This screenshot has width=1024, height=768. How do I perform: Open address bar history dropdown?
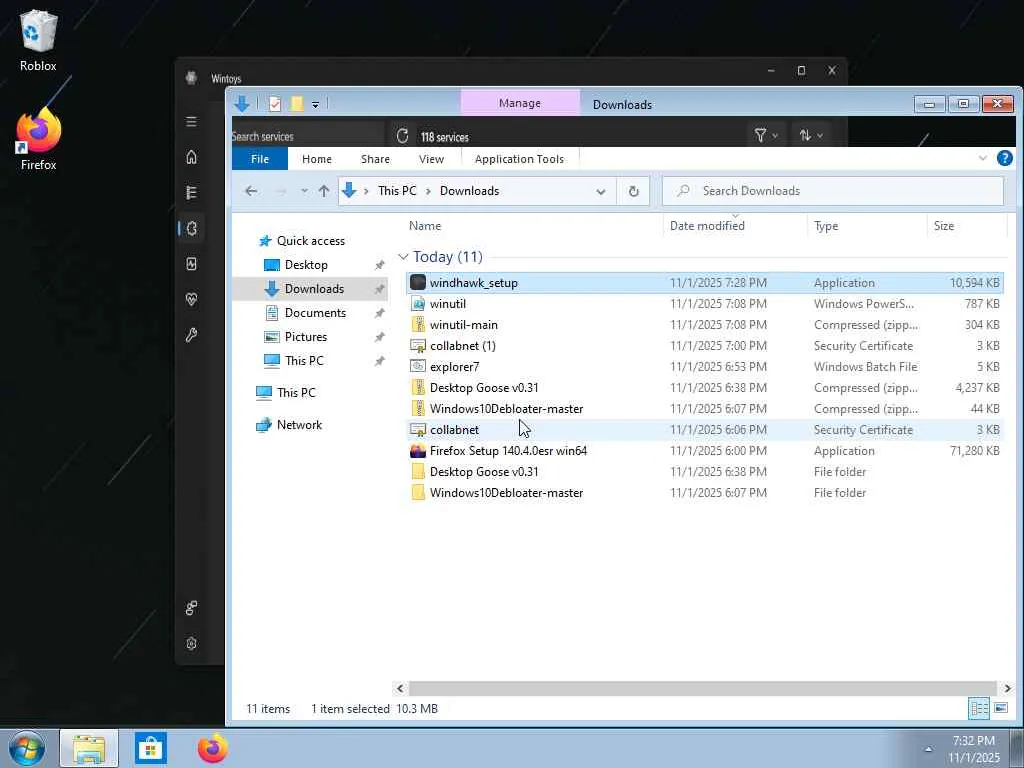pyautogui.click(x=601, y=191)
